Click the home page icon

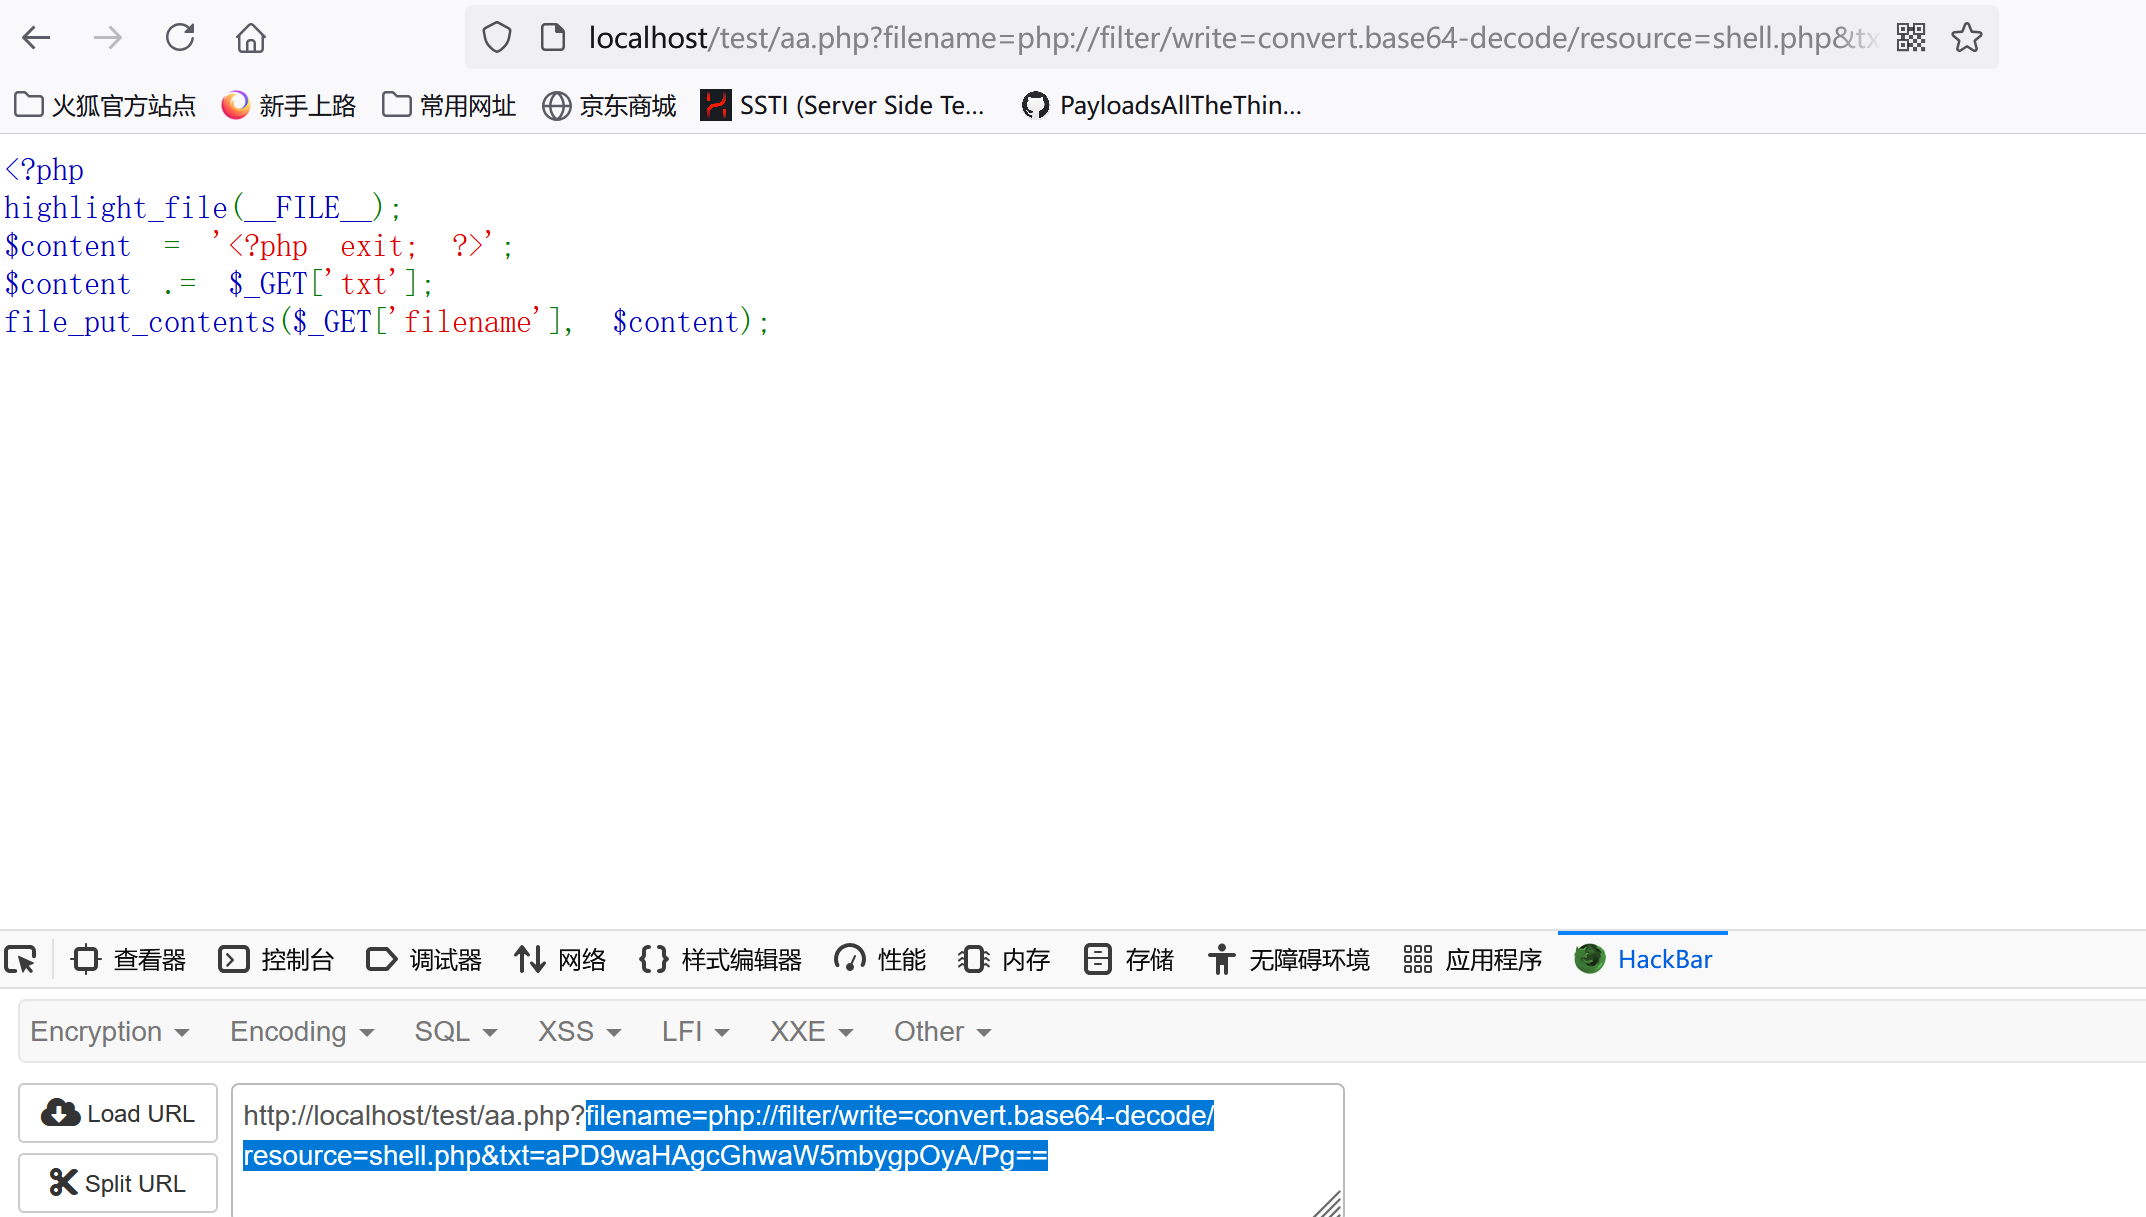250,38
